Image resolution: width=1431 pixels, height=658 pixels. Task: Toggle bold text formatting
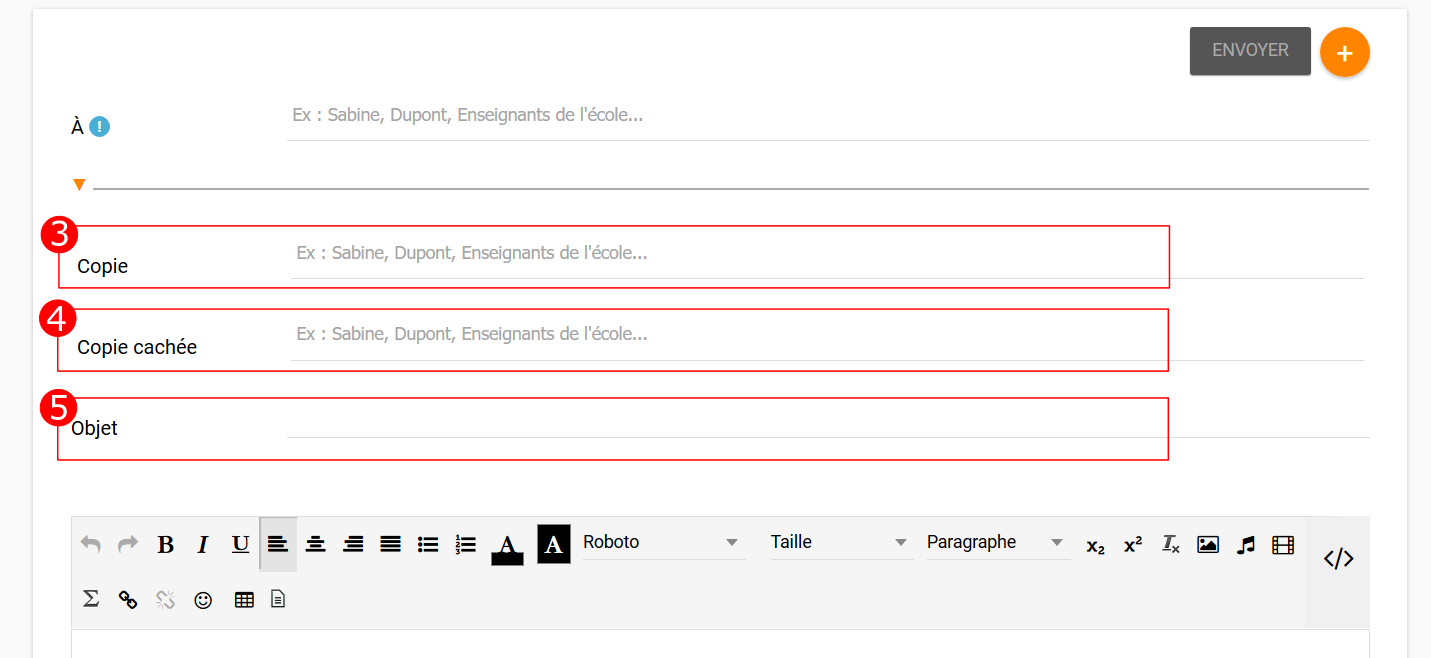(x=166, y=545)
